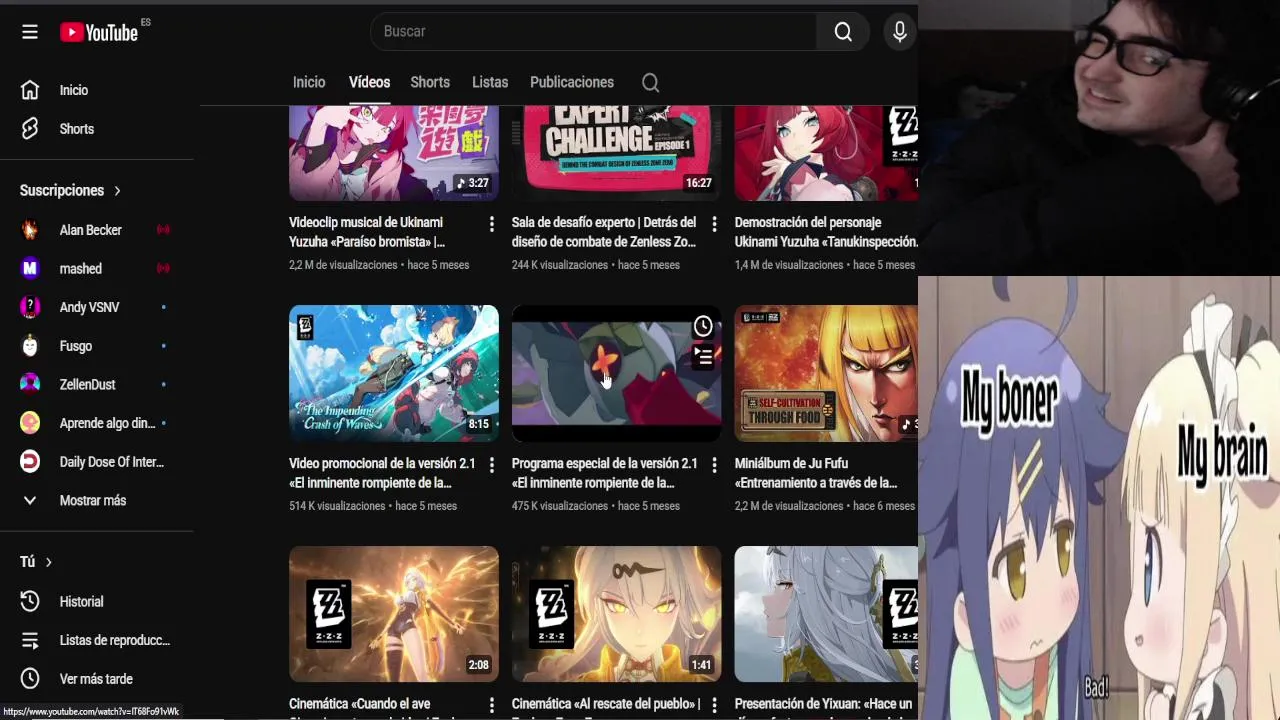Click the search magnifier button
1280x720 pixels.
[843, 32]
